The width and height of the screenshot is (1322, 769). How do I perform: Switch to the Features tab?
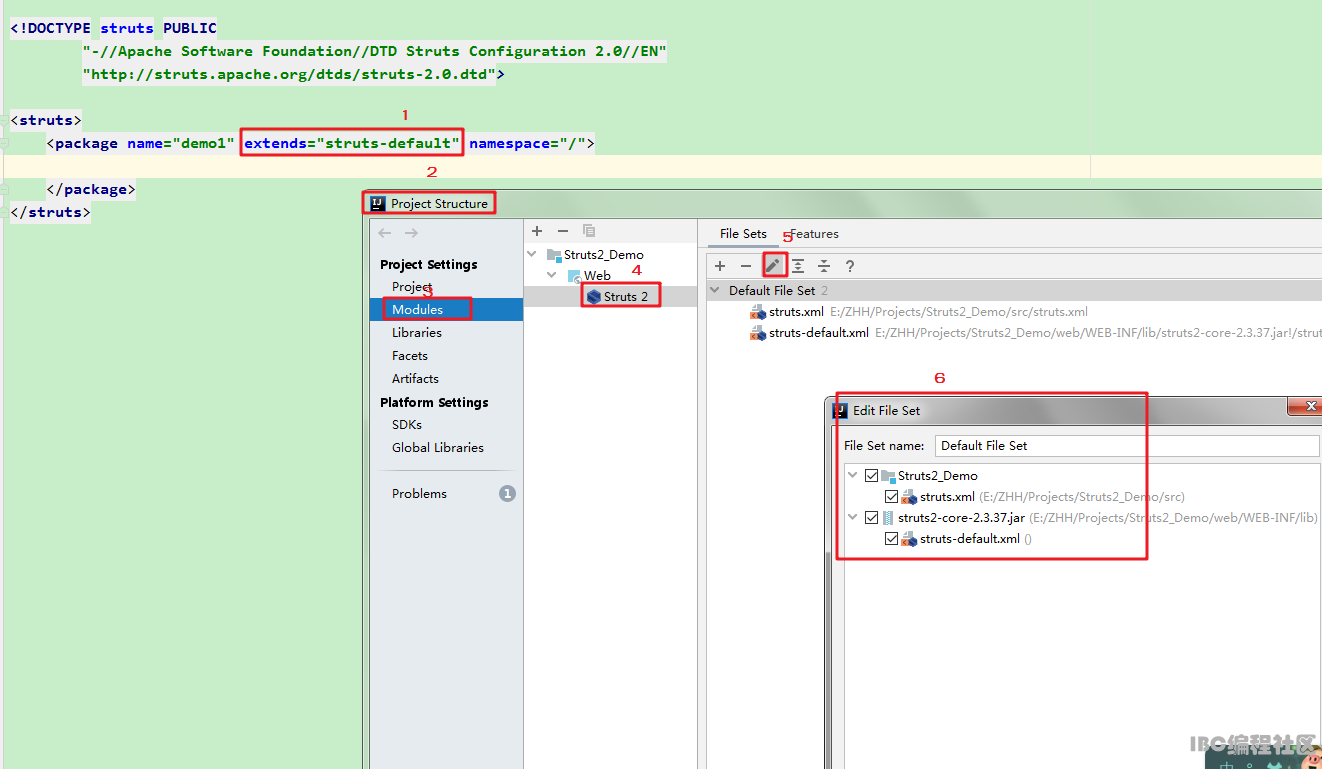tap(815, 234)
